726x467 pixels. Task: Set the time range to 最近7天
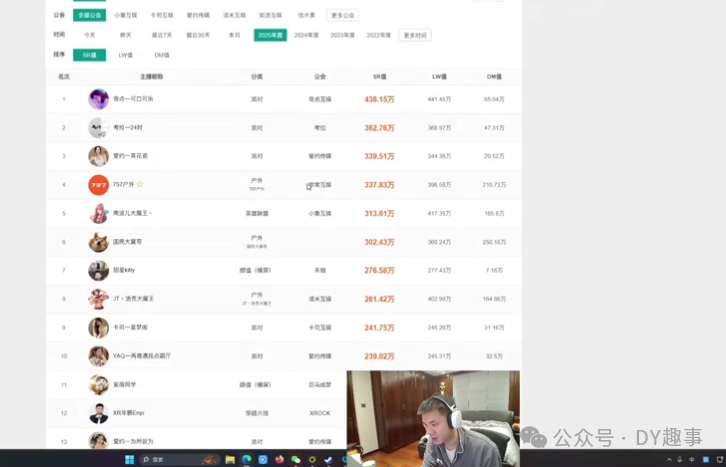coord(162,35)
